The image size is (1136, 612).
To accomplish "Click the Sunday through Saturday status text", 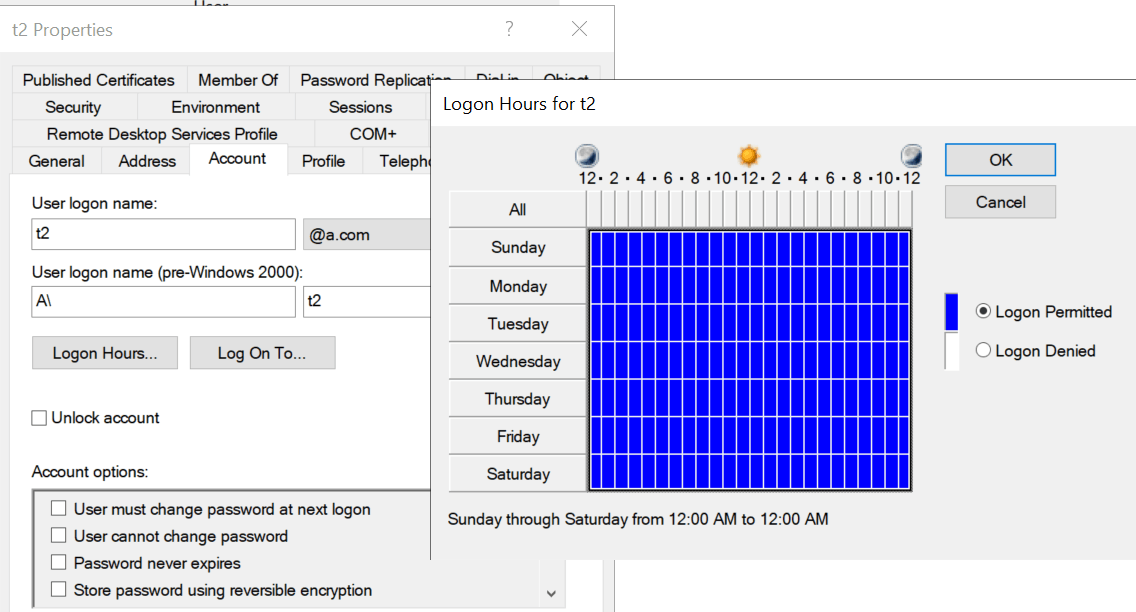I will pyautogui.click(x=638, y=519).
